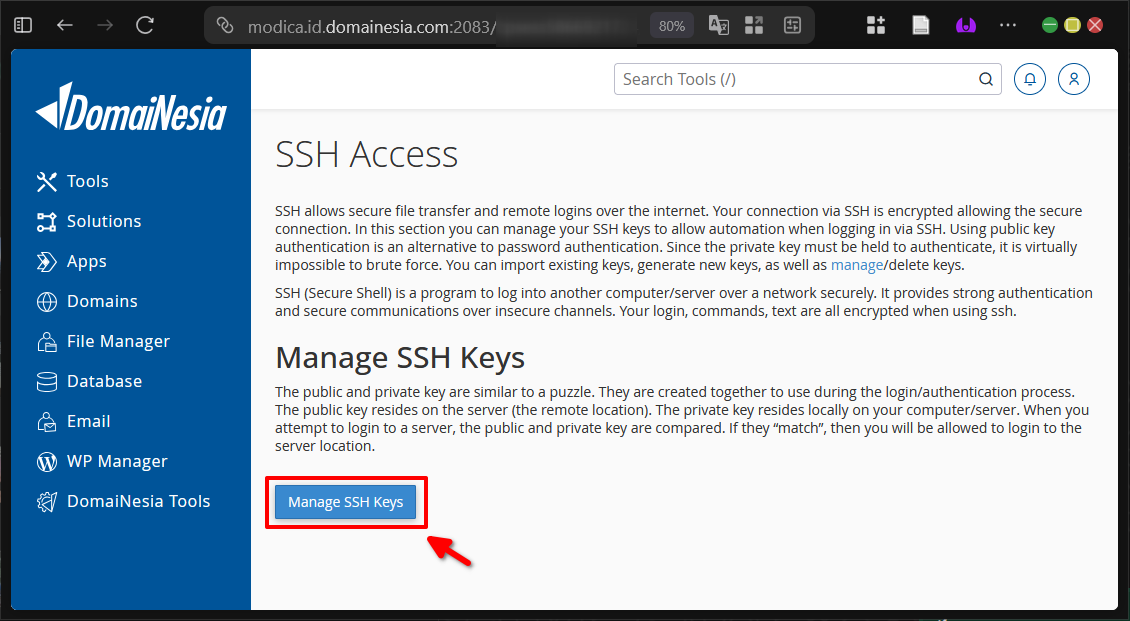The width and height of the screenshot is (1130, 621).
Task: Click the 80% zoom level indicator
Action: pos(672,26)
